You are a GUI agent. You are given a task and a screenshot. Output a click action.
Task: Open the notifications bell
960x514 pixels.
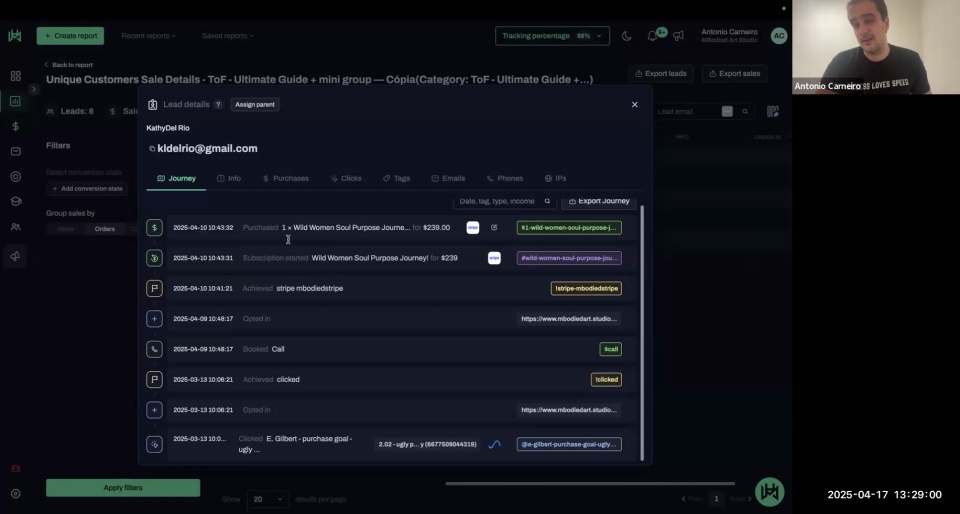click(x=652, y=36)
